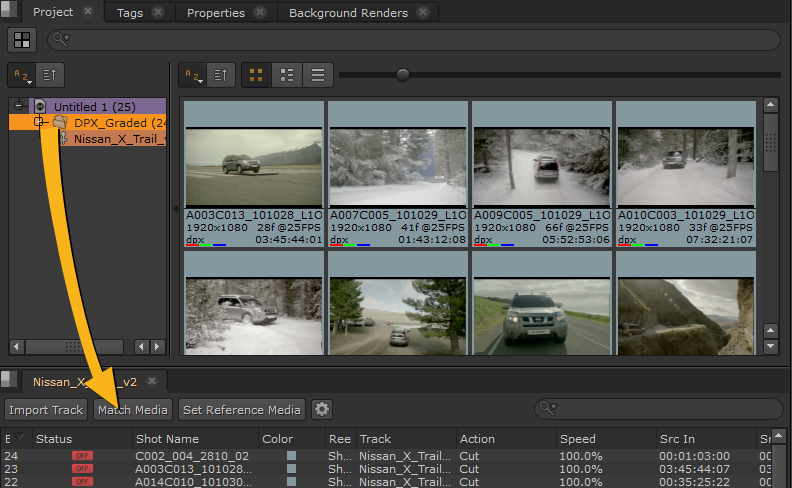Switch bin to plain list view

coord(317,75)
